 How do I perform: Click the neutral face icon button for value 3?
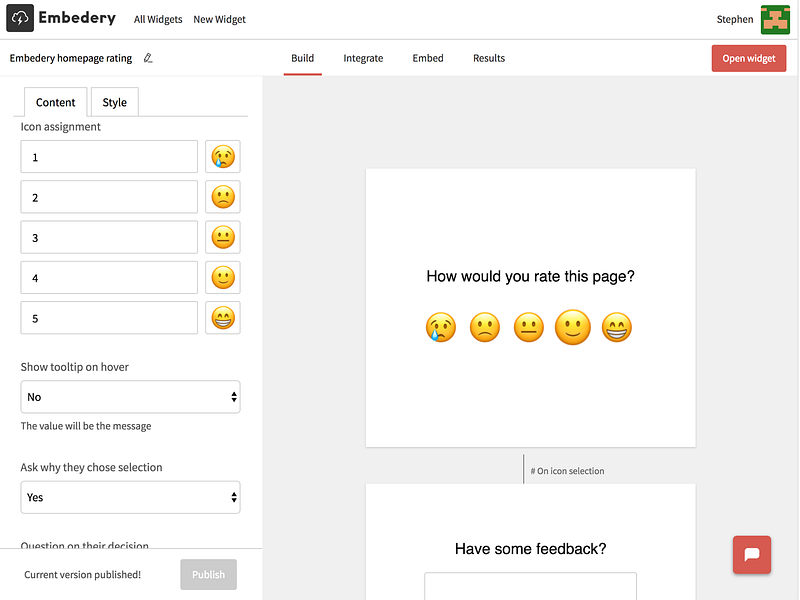pos(223,237)
